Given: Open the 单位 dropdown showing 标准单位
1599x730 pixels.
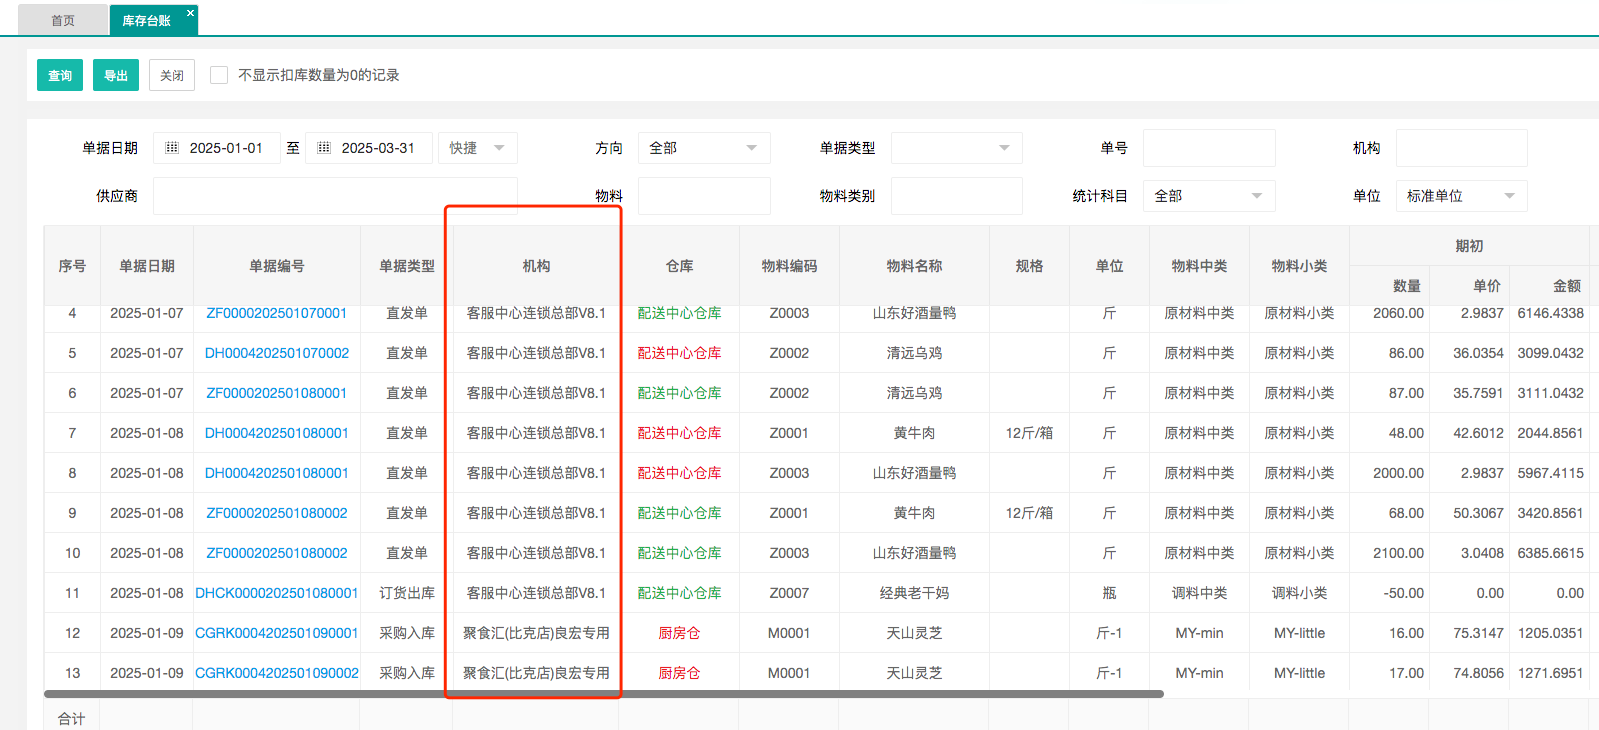Looking at the screenshot, I should (x=1460, y=196).
